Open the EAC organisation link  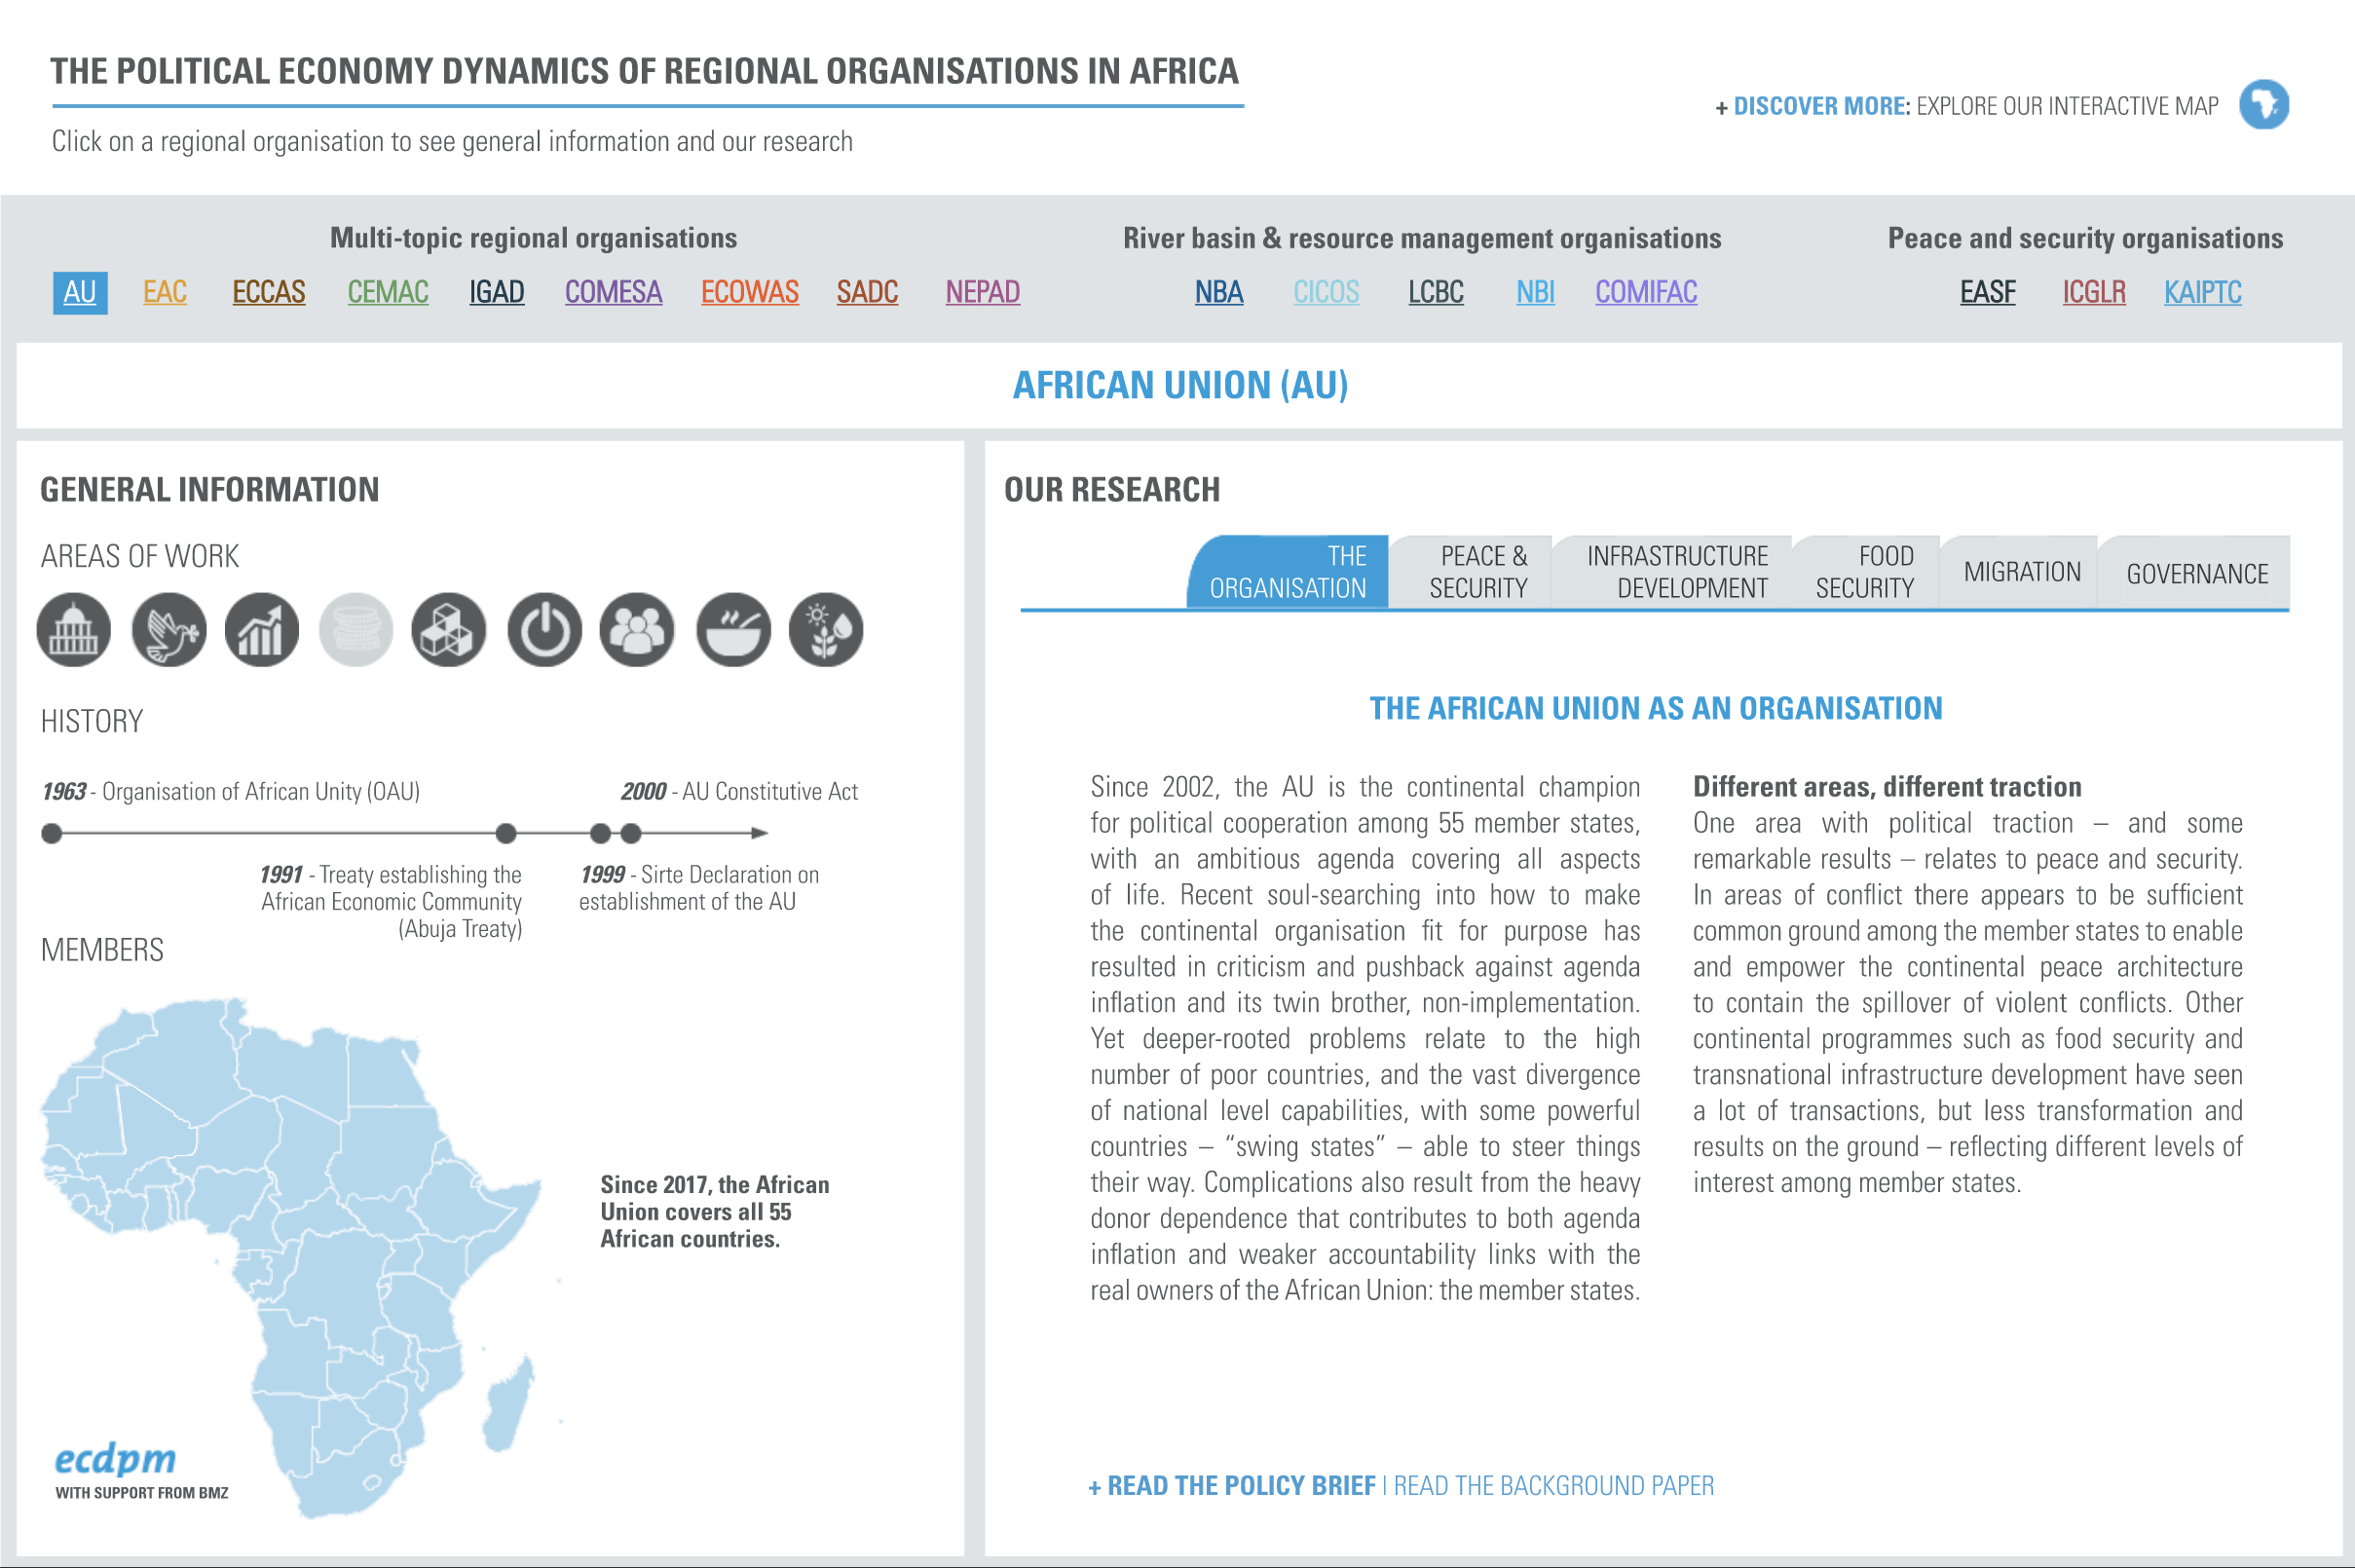pyautogui.click(x=165, y=292)
